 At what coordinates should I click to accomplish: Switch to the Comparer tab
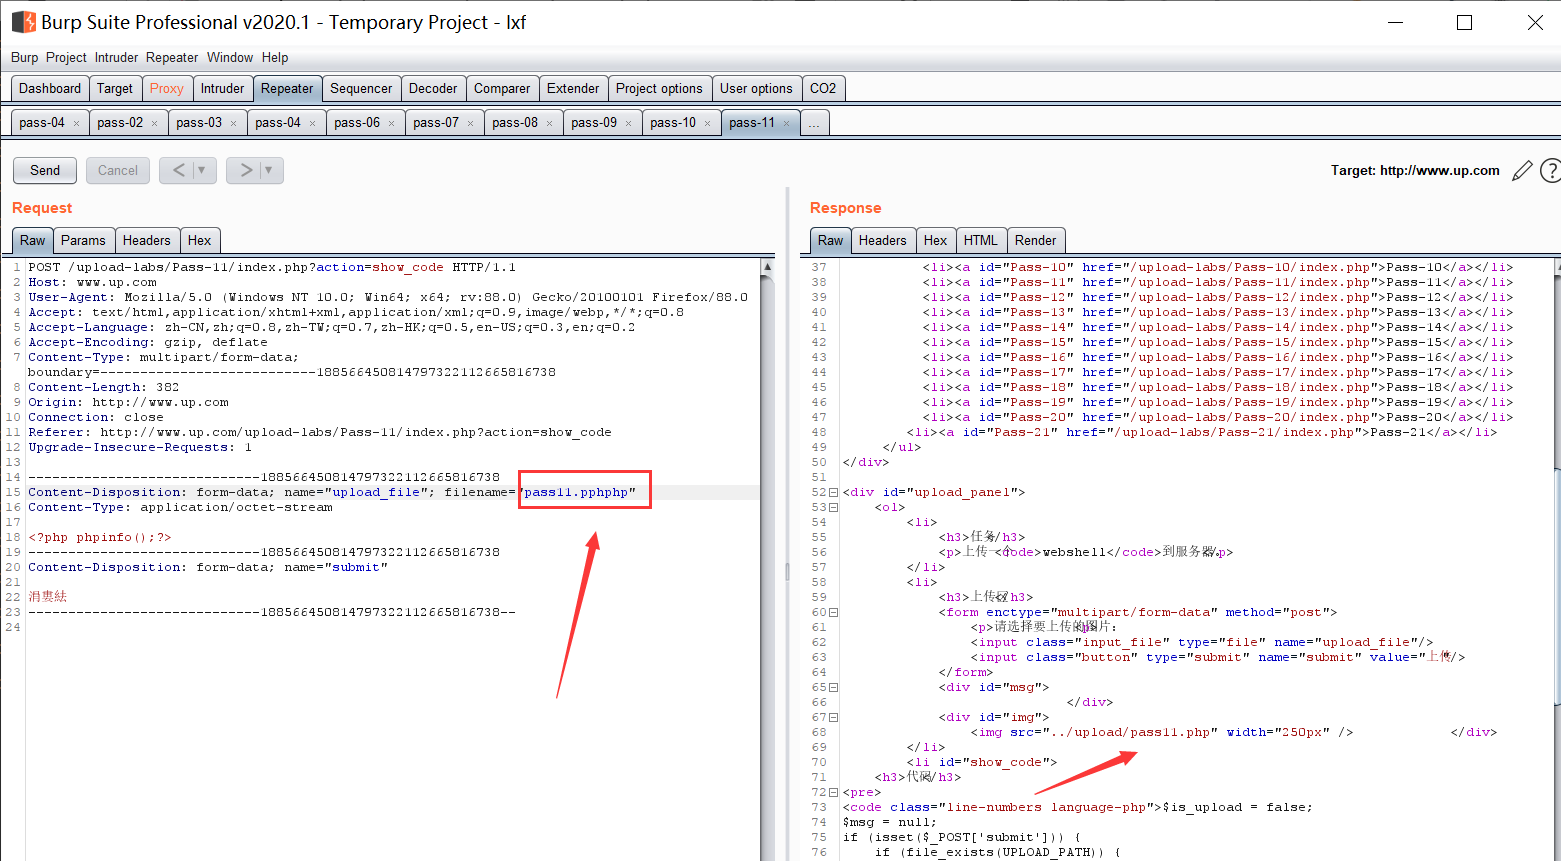(502, 88)
